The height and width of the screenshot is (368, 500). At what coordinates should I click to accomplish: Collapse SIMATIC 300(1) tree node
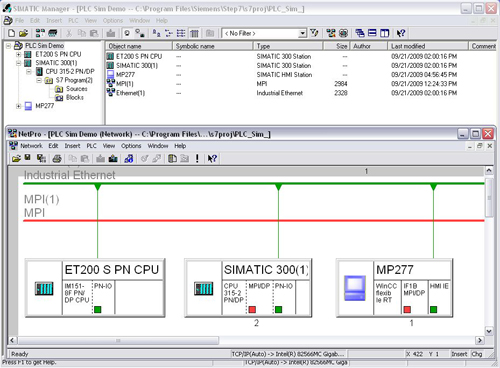pyautogui.click(x=19, y=63)
